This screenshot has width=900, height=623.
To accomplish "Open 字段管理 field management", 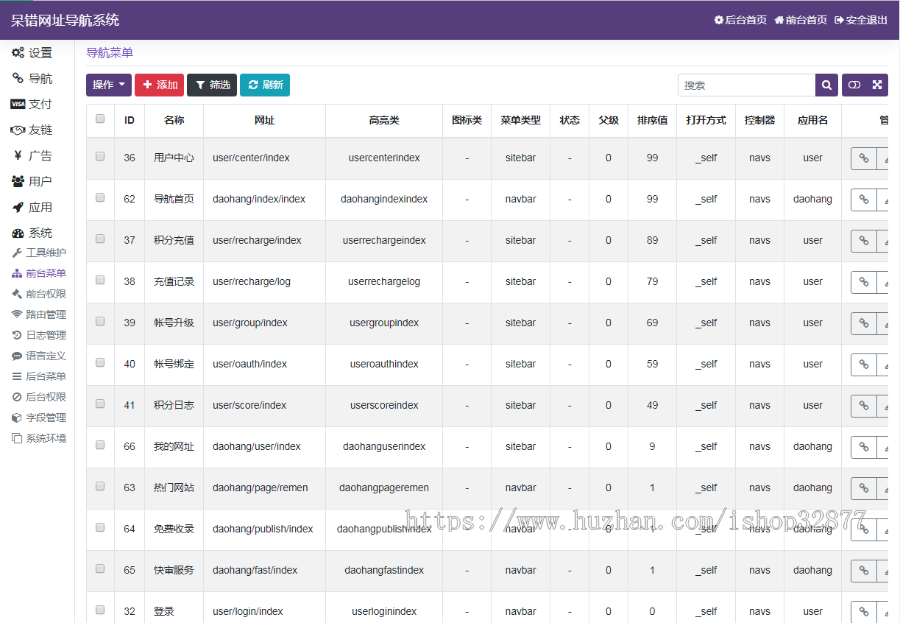I will [39, 417].
